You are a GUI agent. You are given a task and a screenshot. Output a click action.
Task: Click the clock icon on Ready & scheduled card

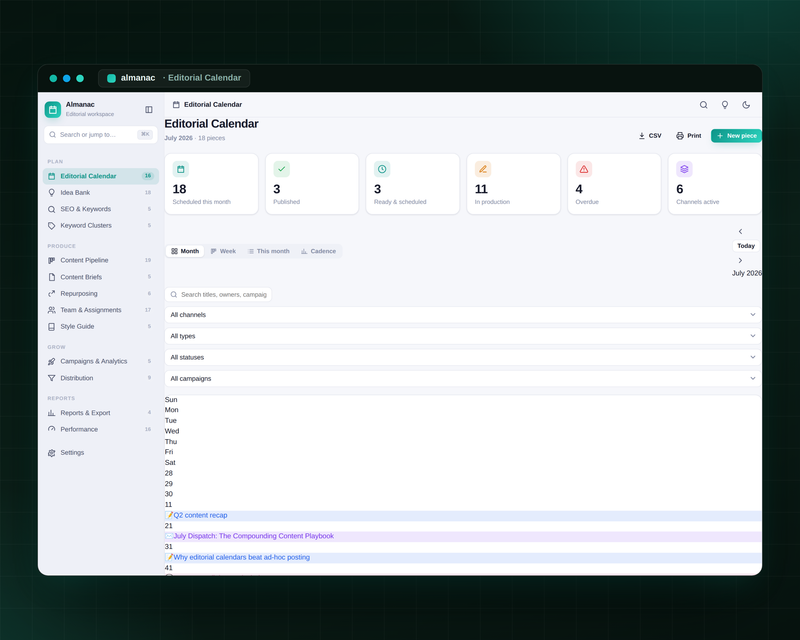(x=382, y=169)
